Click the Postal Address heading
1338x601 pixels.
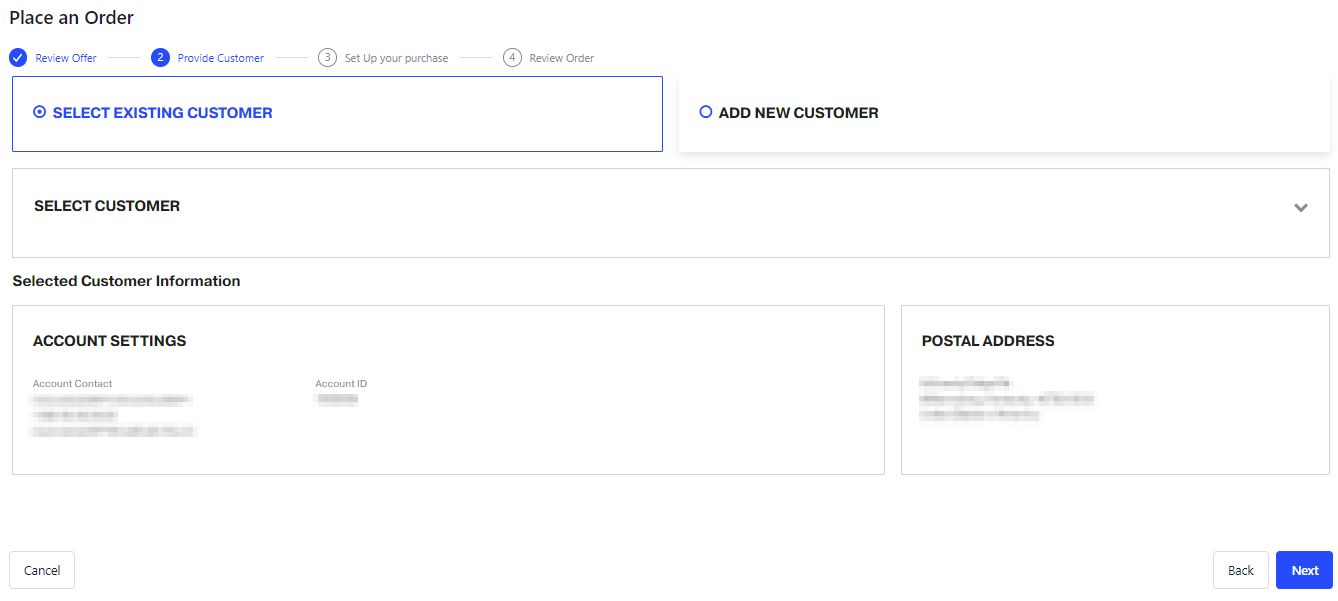click(988, 341)
